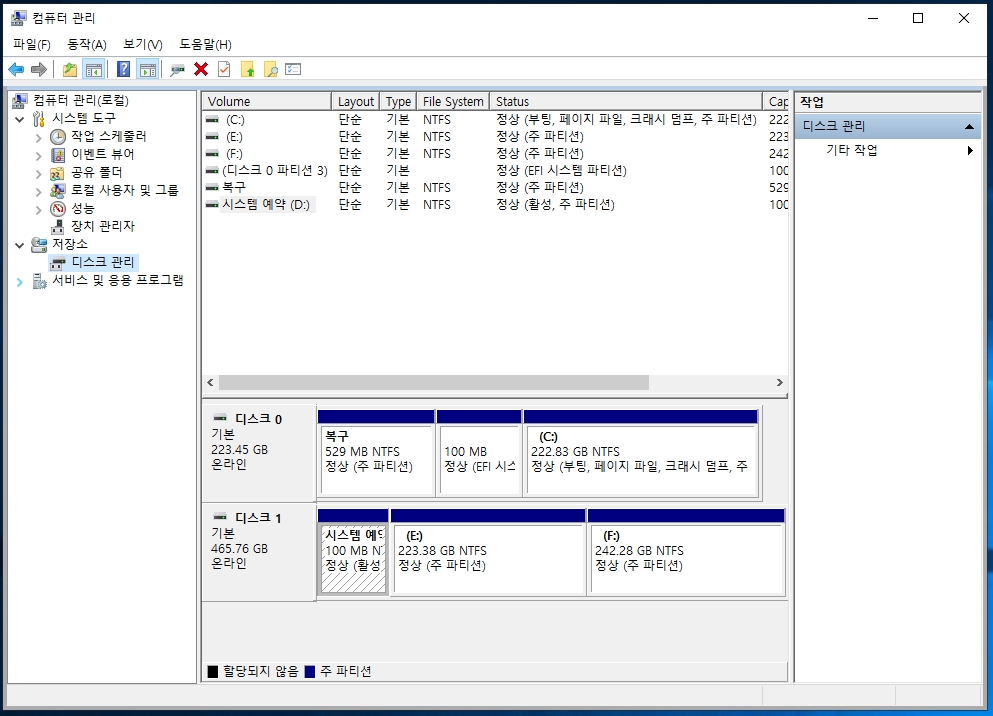Image resolution: width=993 pixels, height=716 pixels.
Task: Open the 보기(V) menu
Action: (x=142, y=44)
